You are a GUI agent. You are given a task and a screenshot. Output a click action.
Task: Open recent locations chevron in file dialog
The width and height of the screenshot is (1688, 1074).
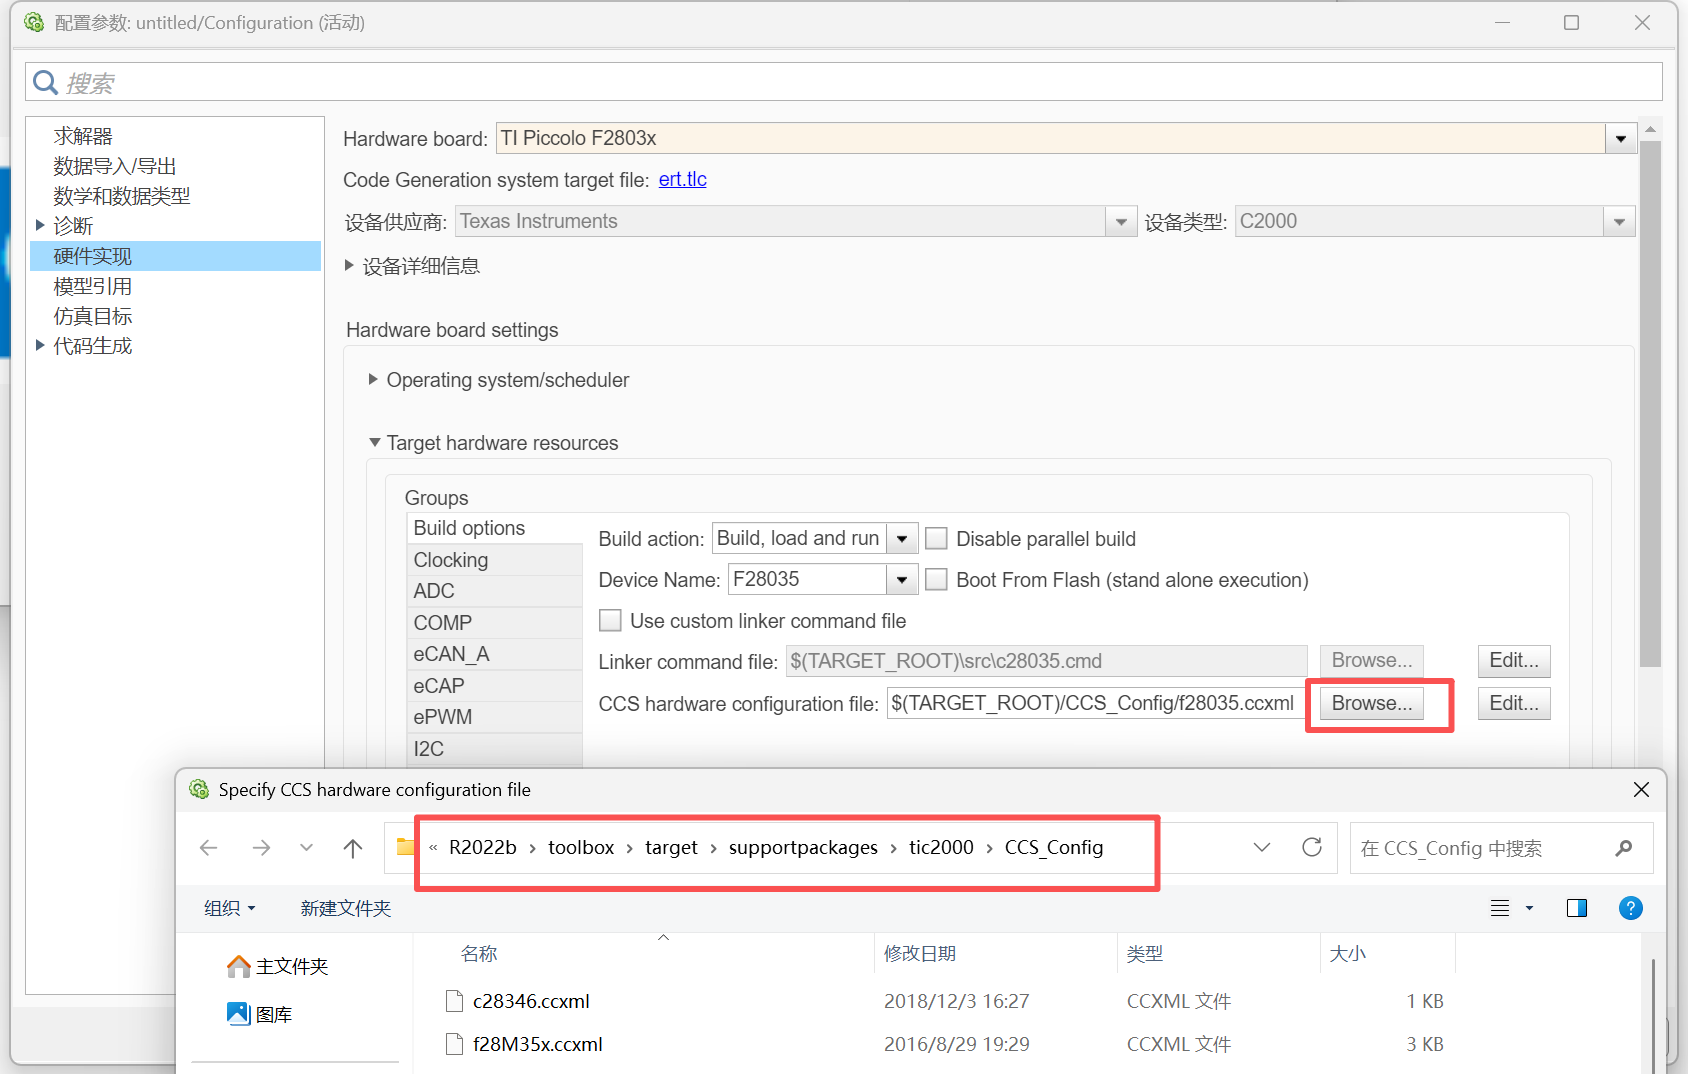coord(306,848)
